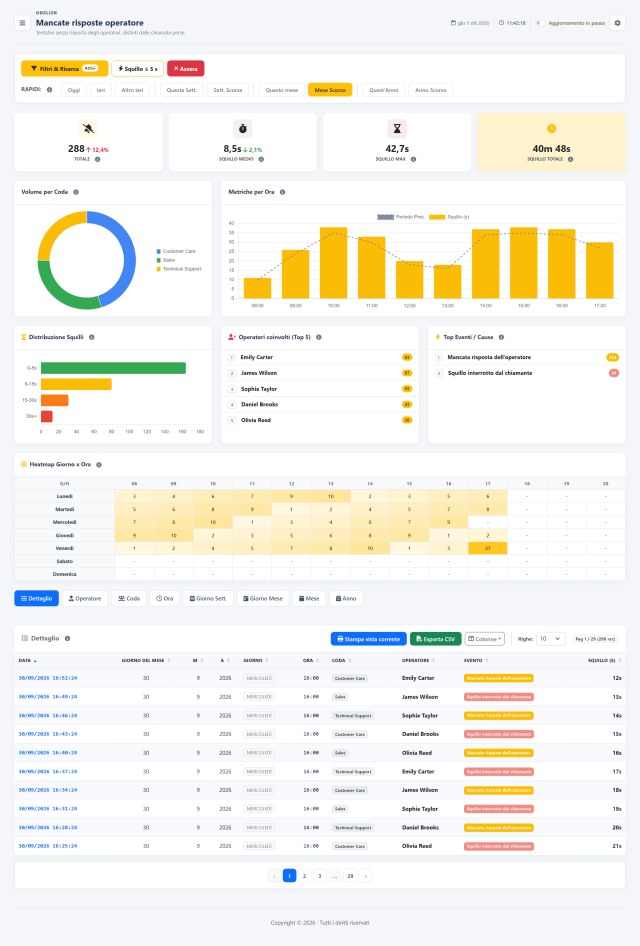
Task: Sort table by GIORNO DEL MESE column
Action: [x=146, y=661]
